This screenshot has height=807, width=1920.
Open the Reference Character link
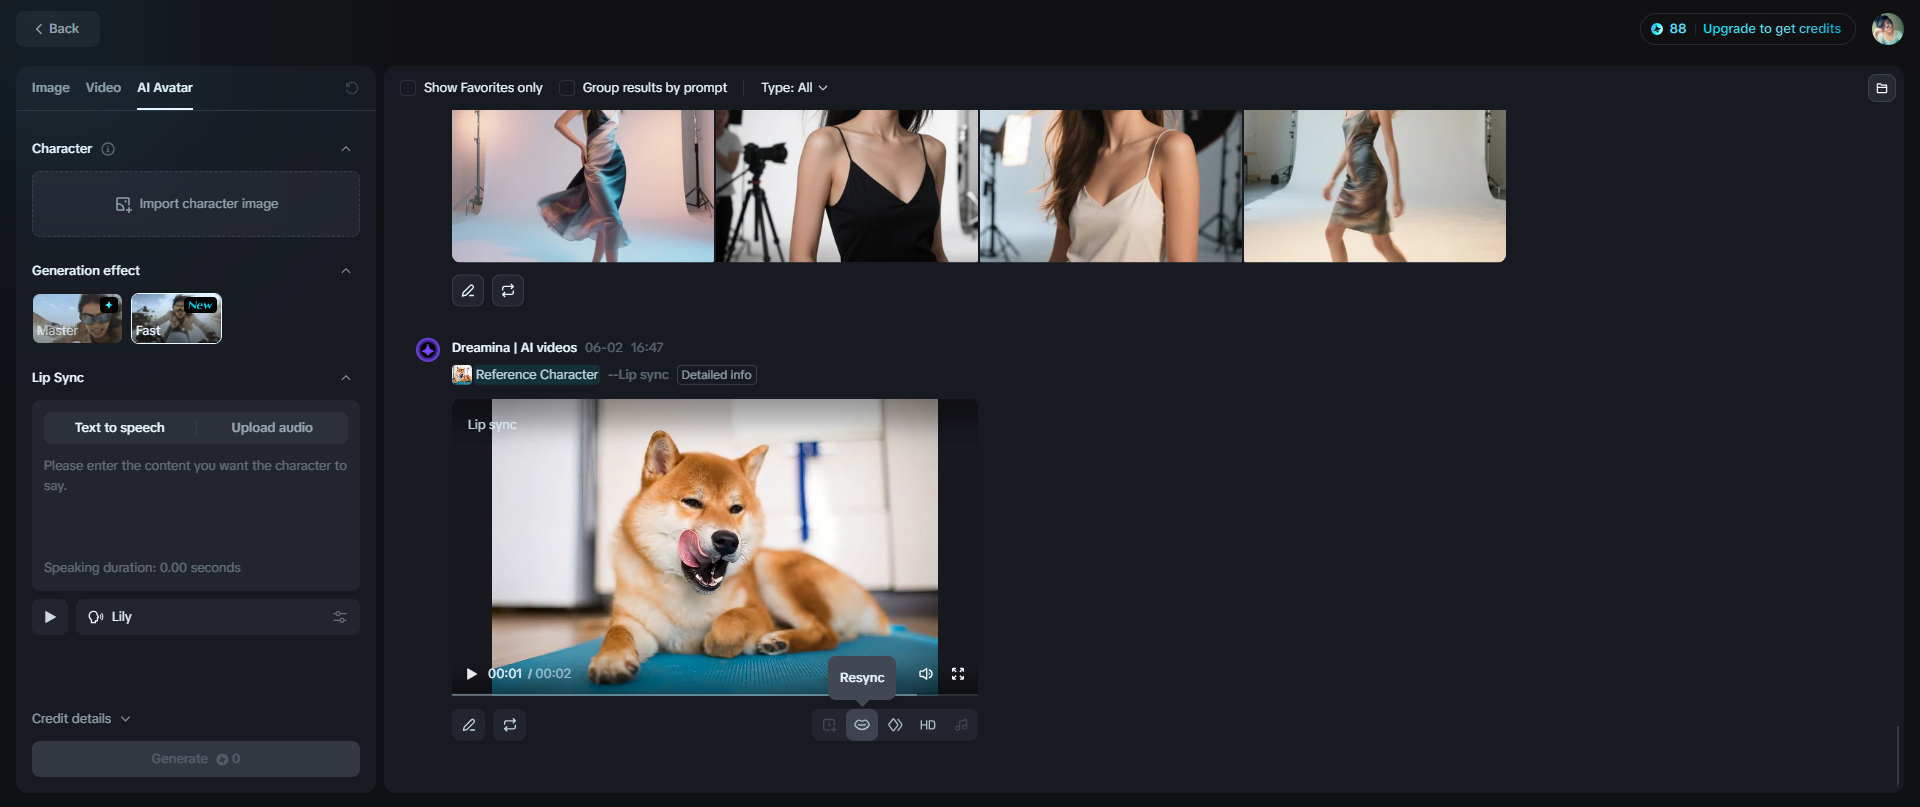point(537,375)
